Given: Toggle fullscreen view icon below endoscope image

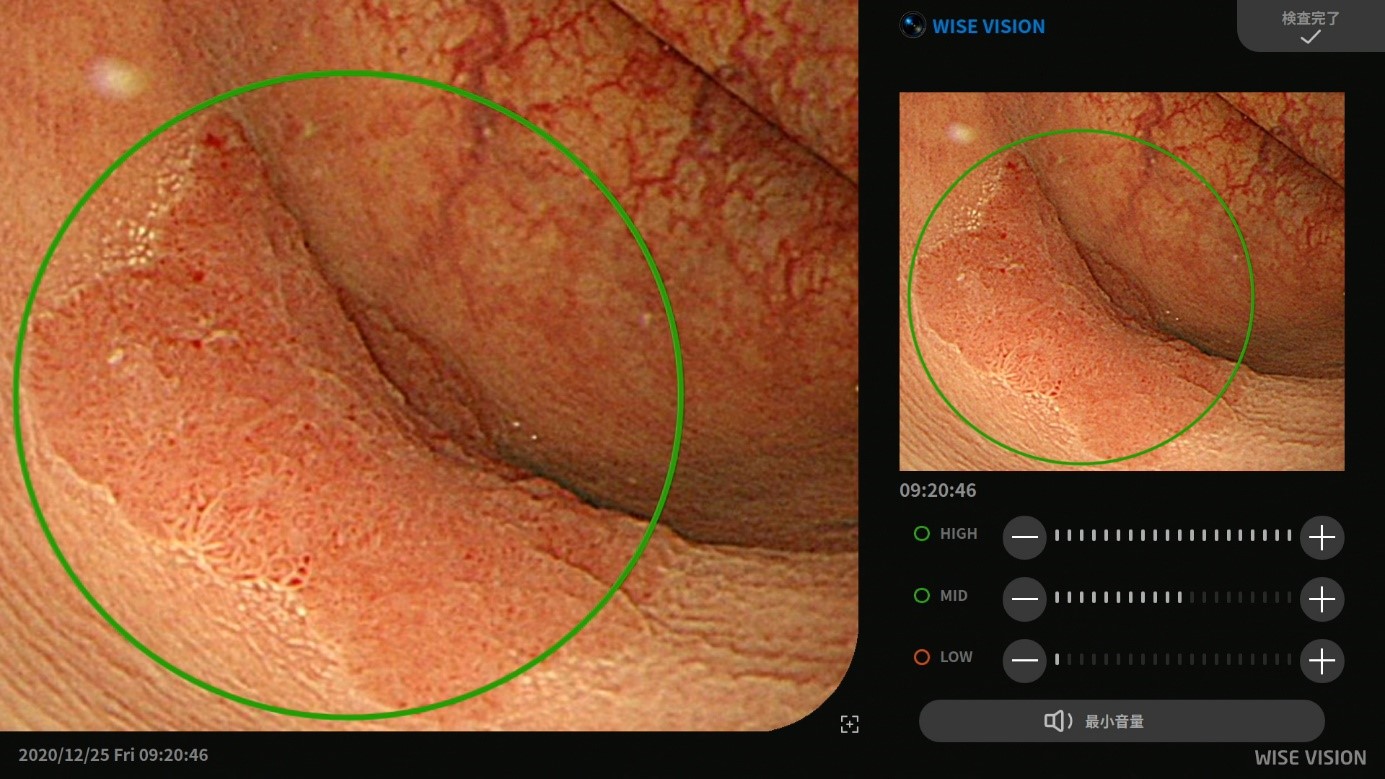Looking at the screenshot, I should coord(849,724).
